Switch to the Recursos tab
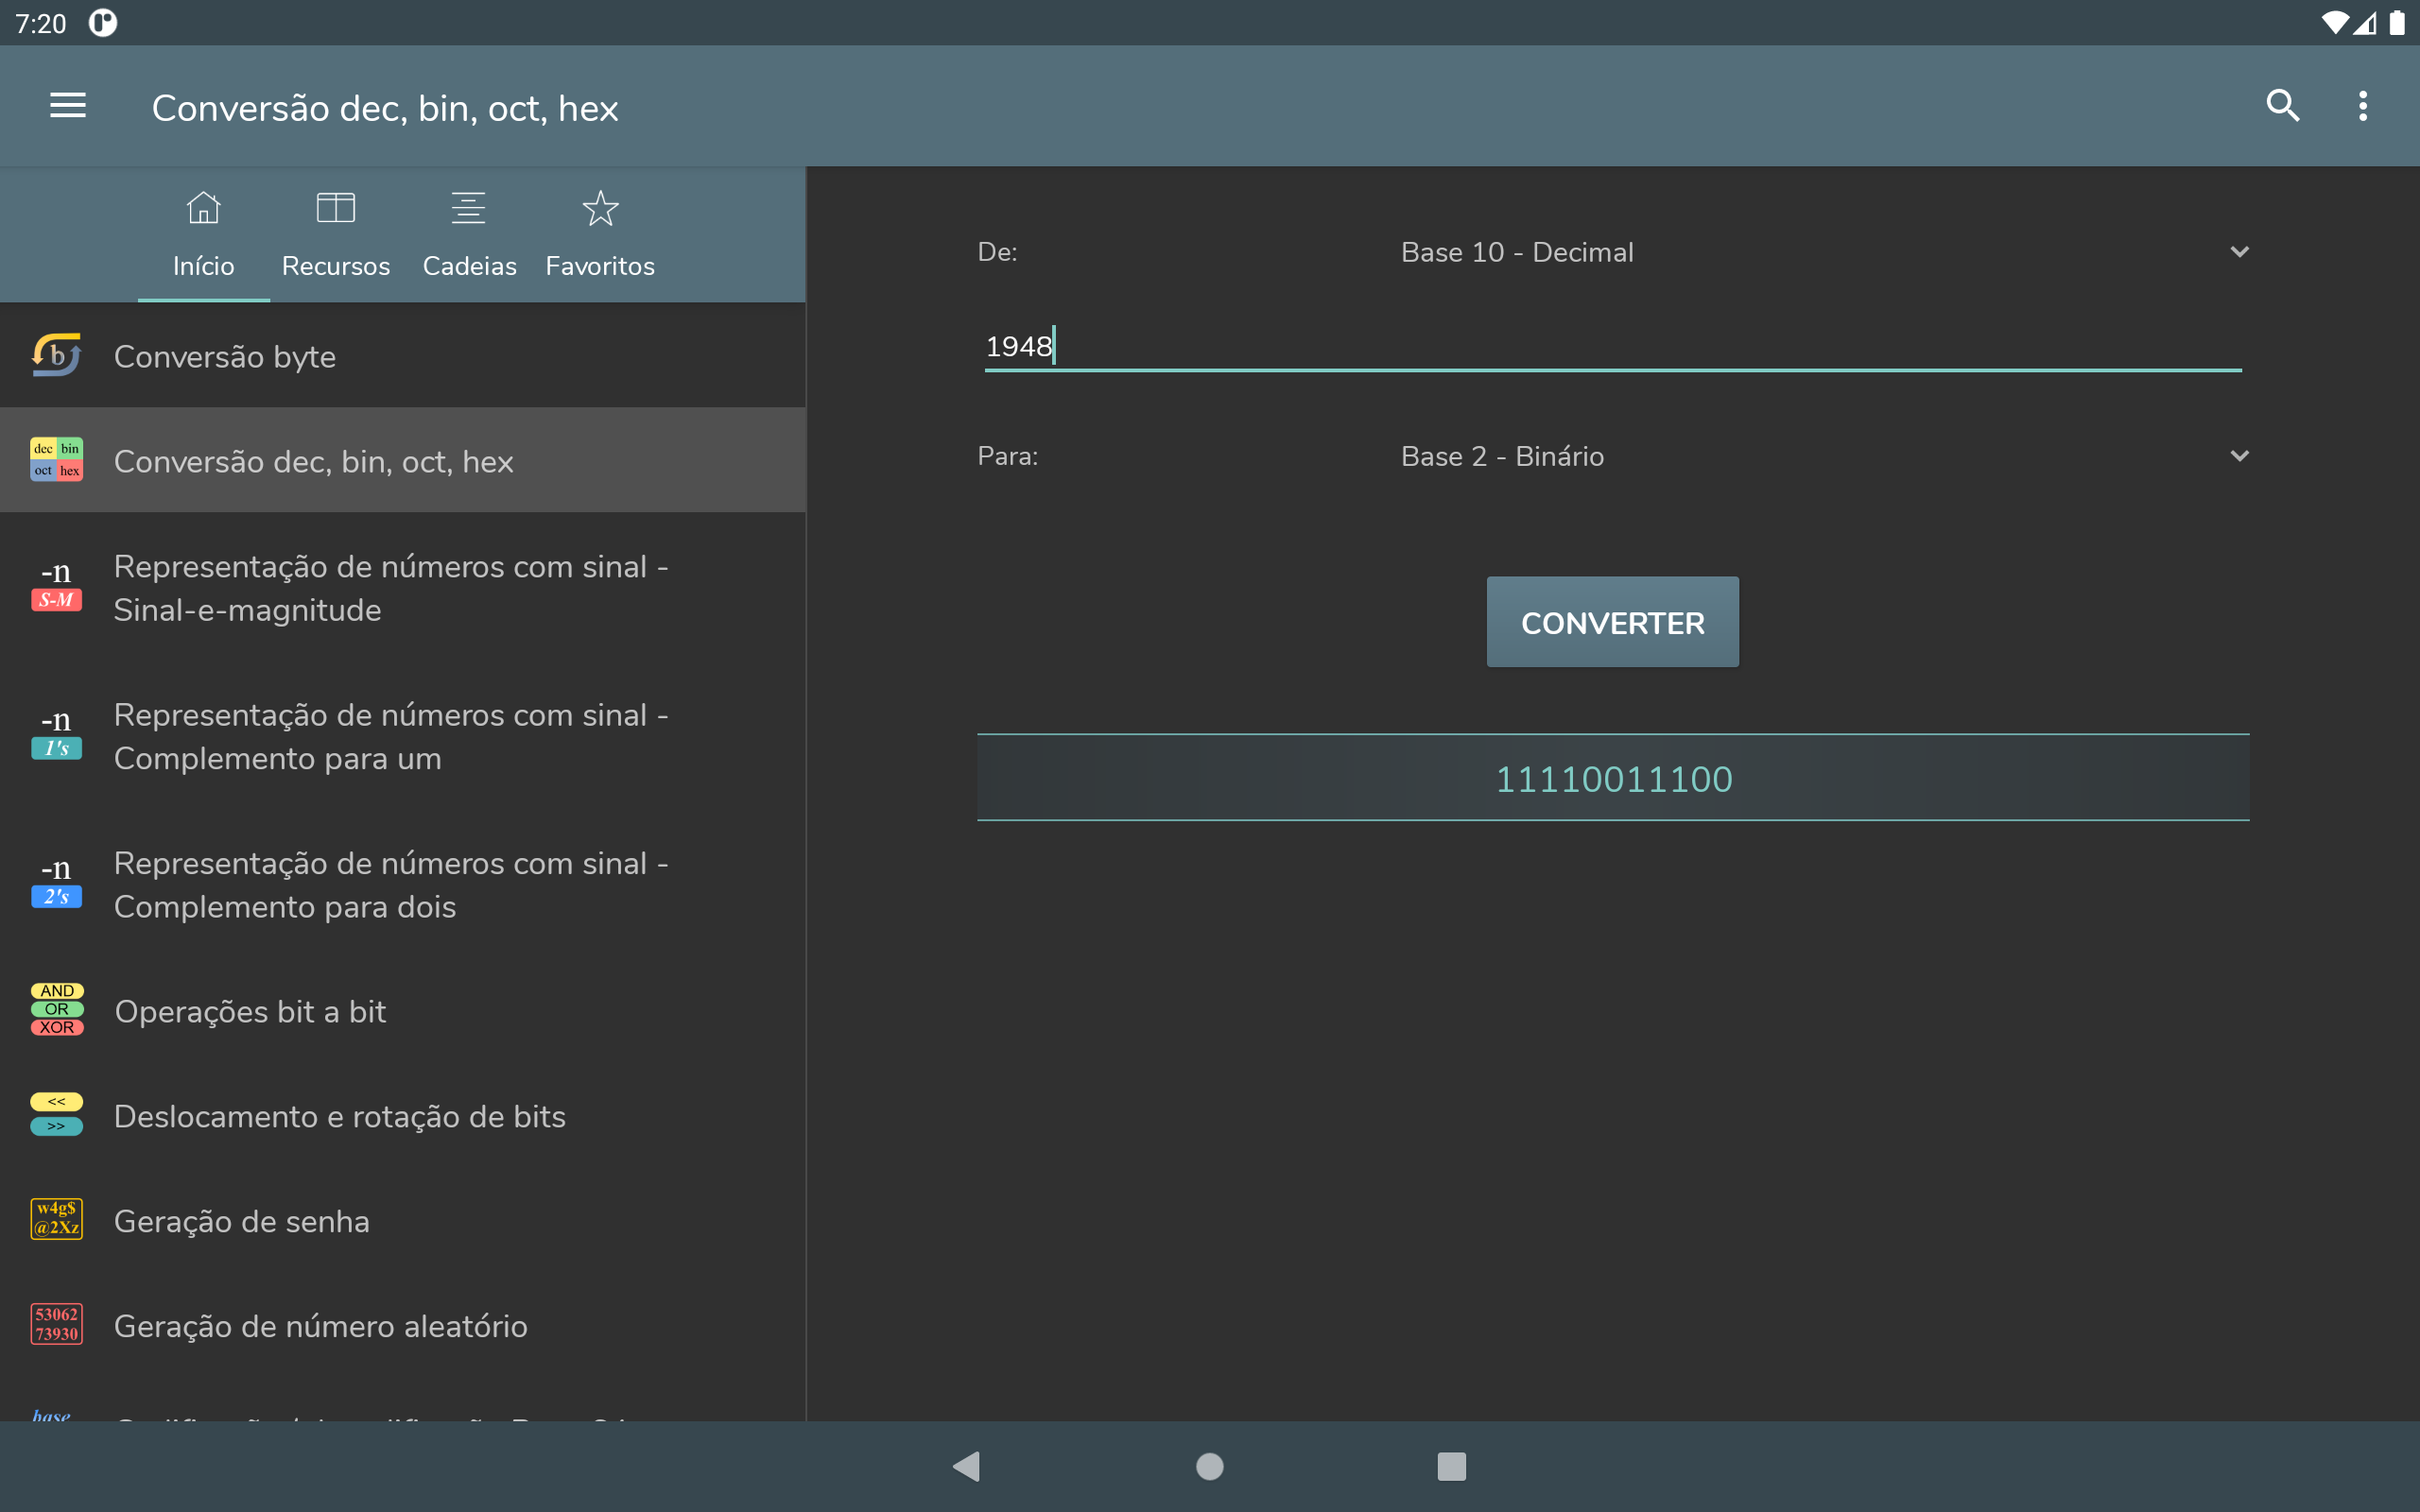2420x1512 pixels. 336,235
